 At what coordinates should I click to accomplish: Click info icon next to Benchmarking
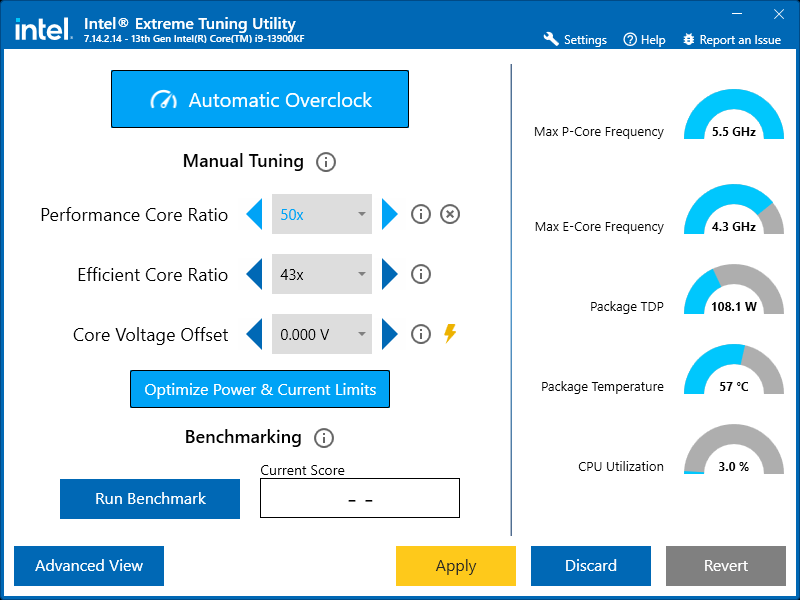(x=323, y=438)
